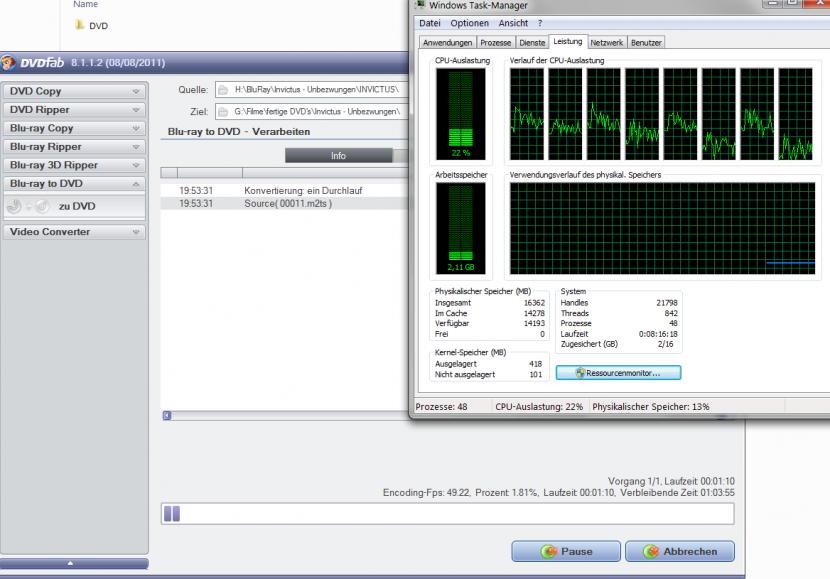Image resolution: width=830 pixels, height=579 pixels.
Task: Click the Name column header in Explorer
Action: pos(85,4)
